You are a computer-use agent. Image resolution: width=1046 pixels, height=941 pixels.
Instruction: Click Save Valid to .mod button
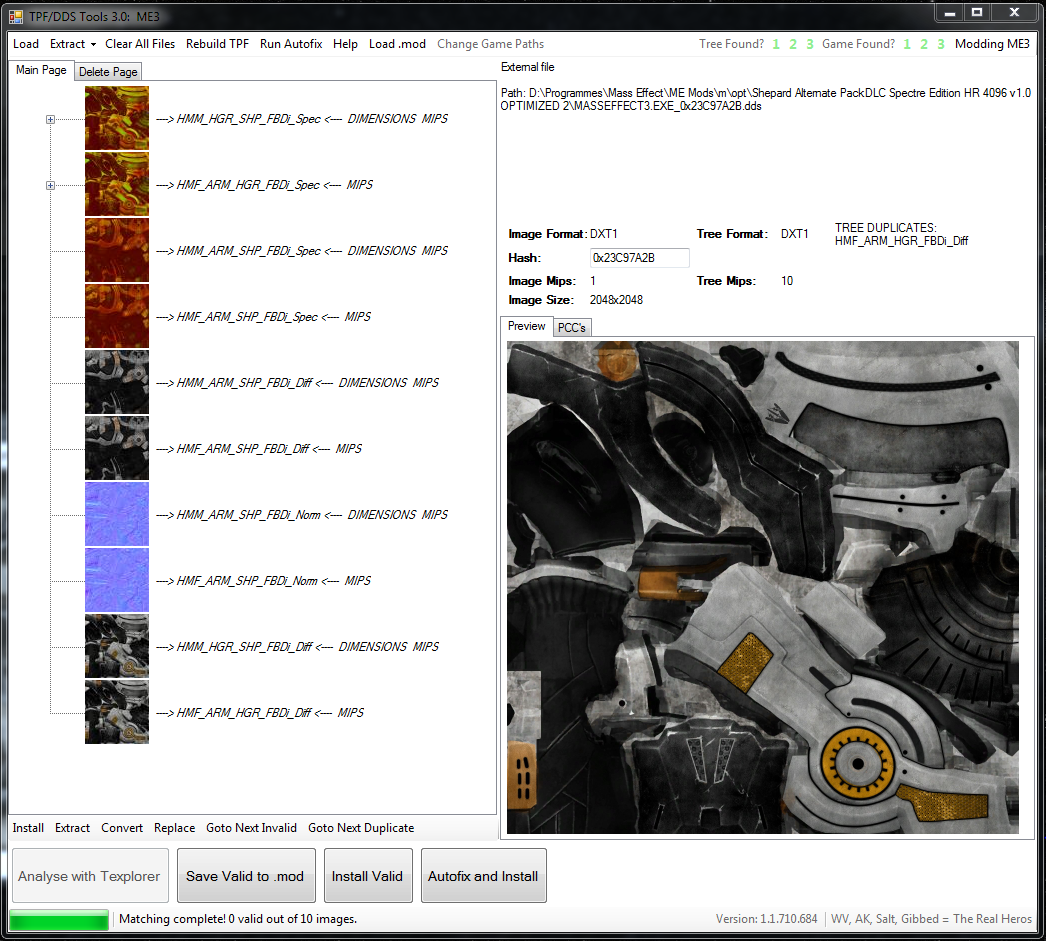[246, 876]
